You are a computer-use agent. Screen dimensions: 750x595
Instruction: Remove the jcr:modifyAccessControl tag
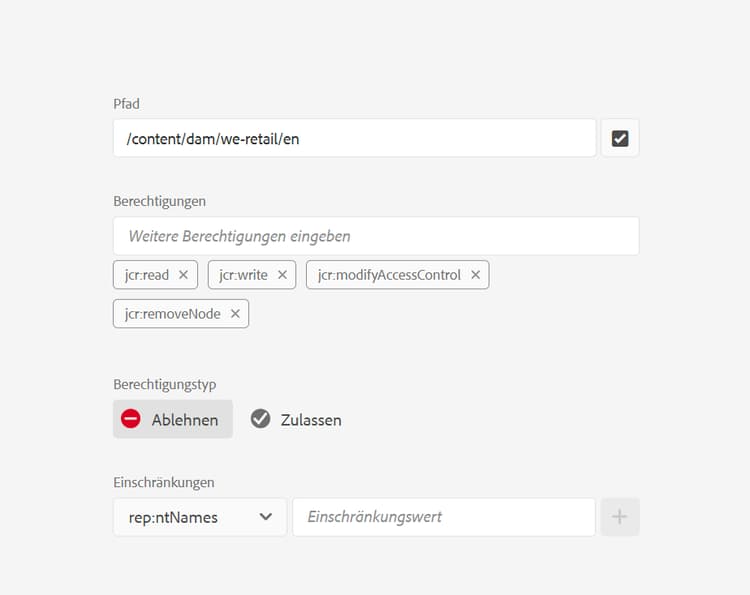click(x=475, y=275)
